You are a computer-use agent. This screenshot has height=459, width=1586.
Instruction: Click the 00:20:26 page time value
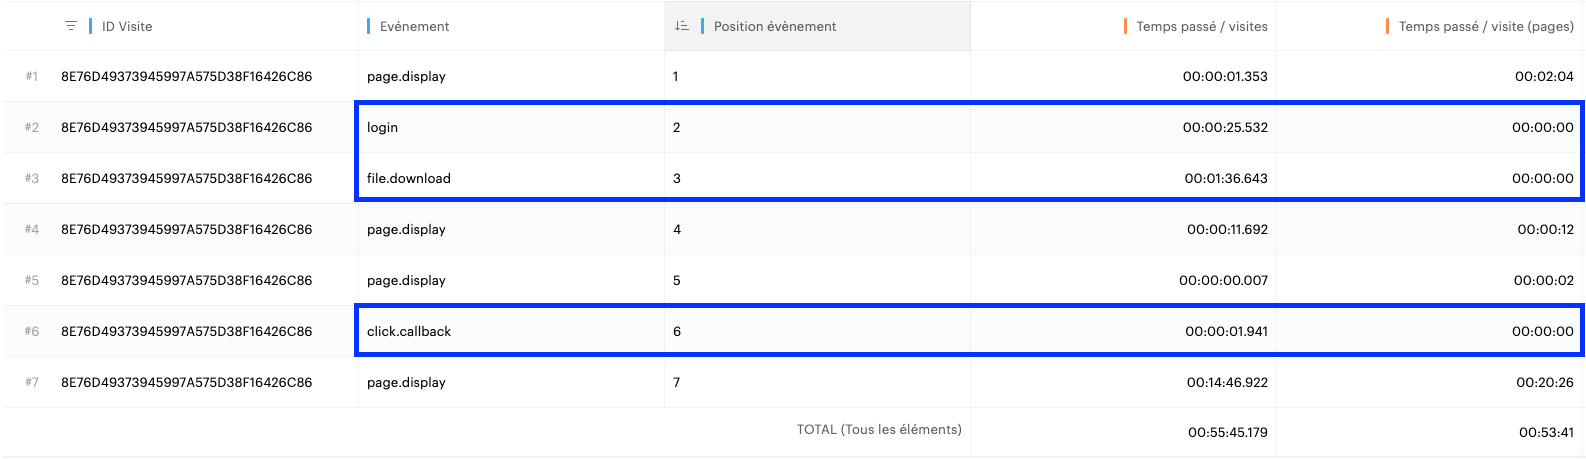(x=1545, y=382)
